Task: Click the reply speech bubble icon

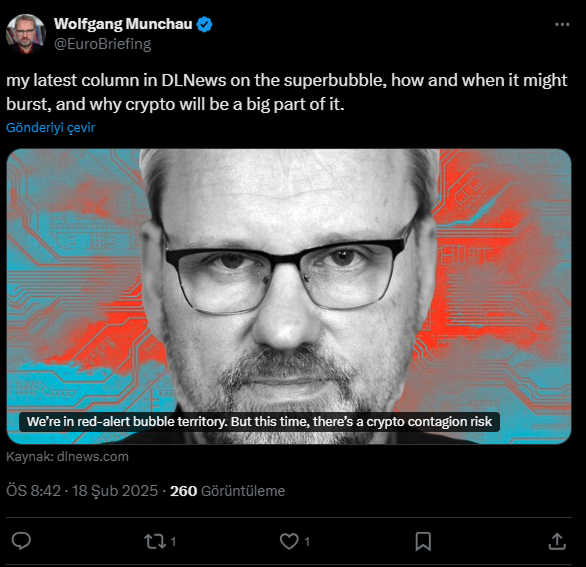Action: point(21,541)
